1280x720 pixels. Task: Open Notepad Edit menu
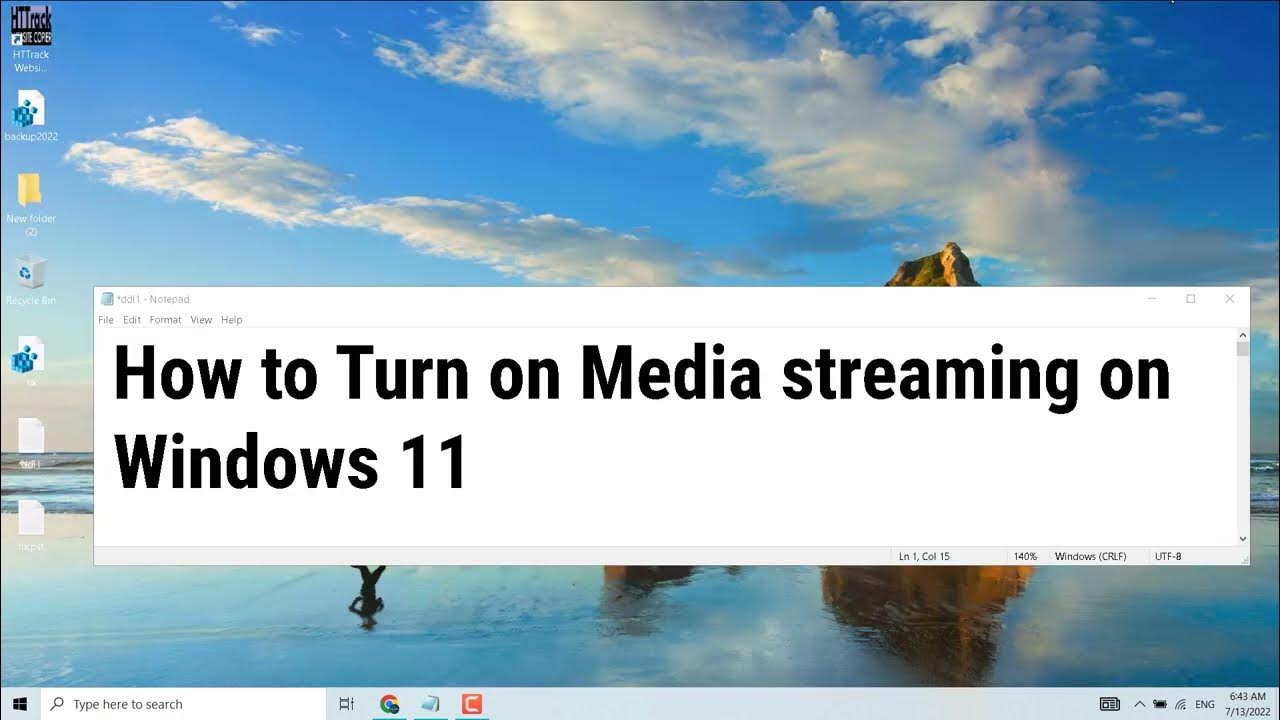(132, 320)
